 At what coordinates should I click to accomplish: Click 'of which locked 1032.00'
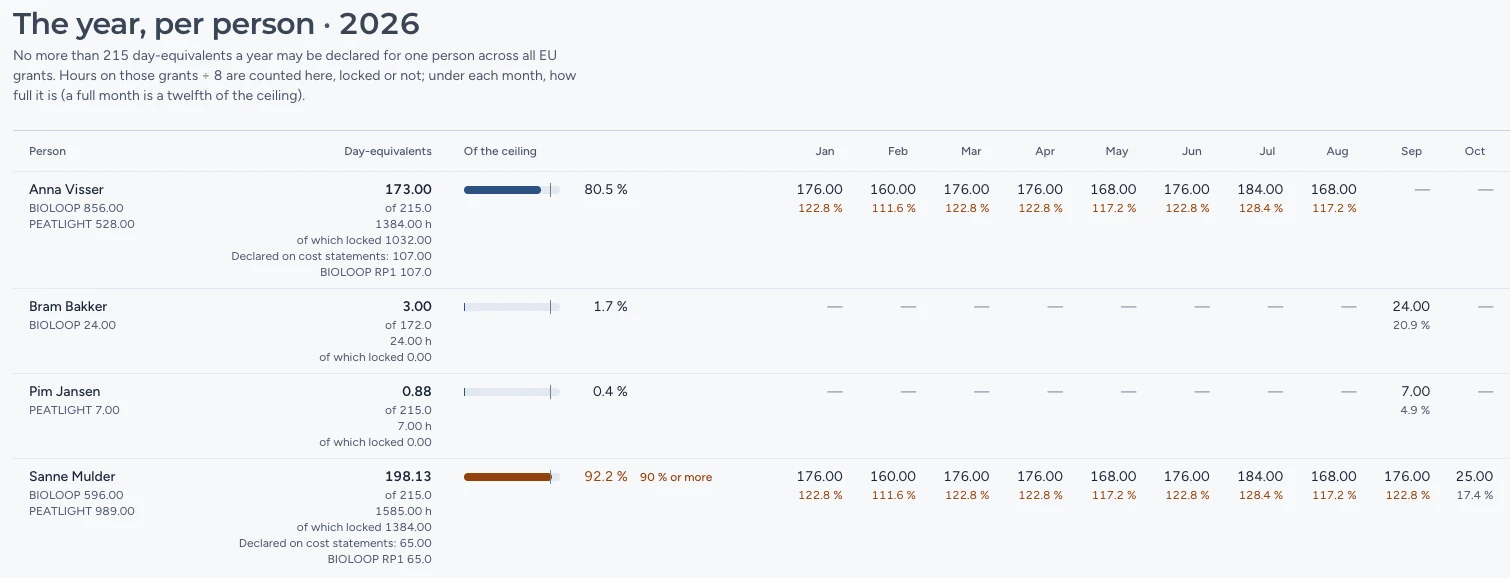pyautogui.click(x=364, y=240)
